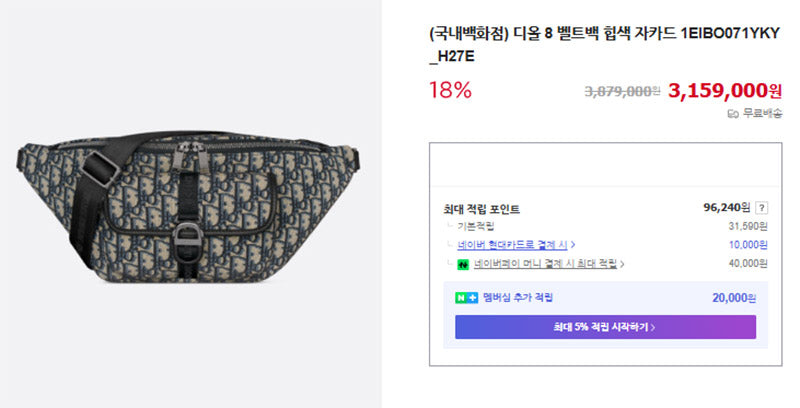Click the arrow inside the 최대 5% 적립 시작하기 button
The image size is (800, 408).
[x=653, y=327]
